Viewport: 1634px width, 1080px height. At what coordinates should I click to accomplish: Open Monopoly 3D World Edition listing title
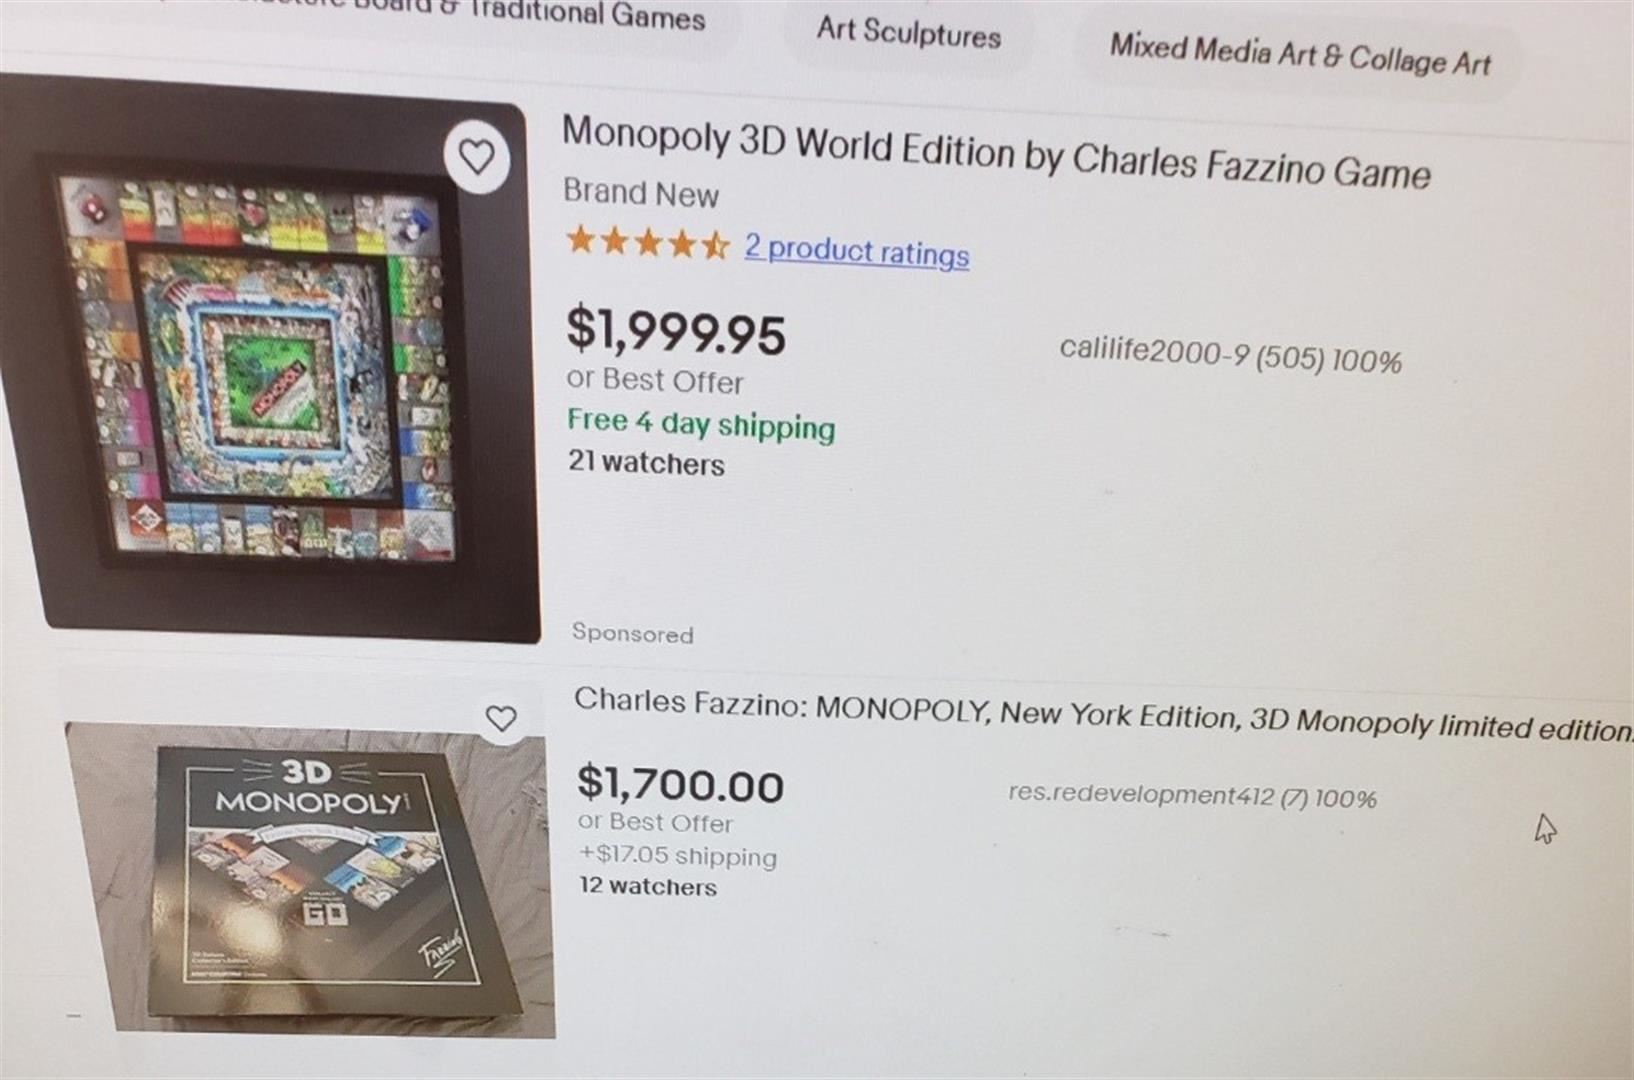996,154
